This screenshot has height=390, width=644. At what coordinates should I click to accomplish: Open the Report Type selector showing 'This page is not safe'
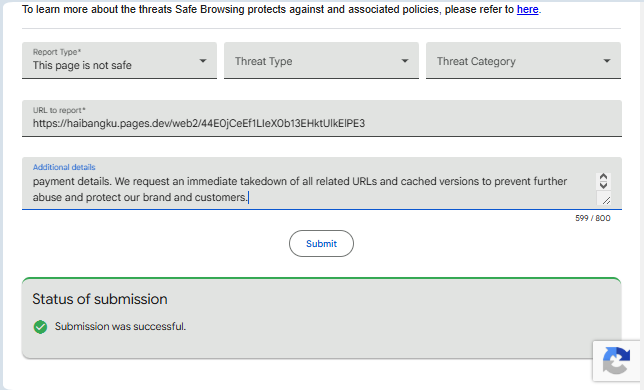pyautogui.click(x=119, y=60)
